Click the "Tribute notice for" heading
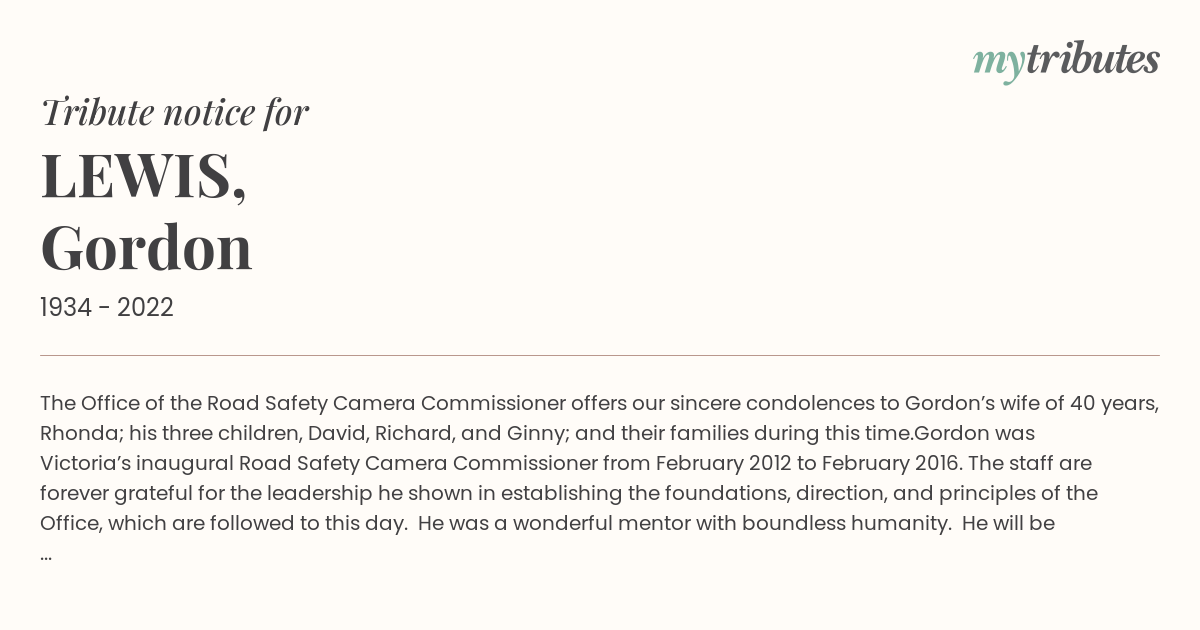1200x630 pixels. tap(174, 112)
